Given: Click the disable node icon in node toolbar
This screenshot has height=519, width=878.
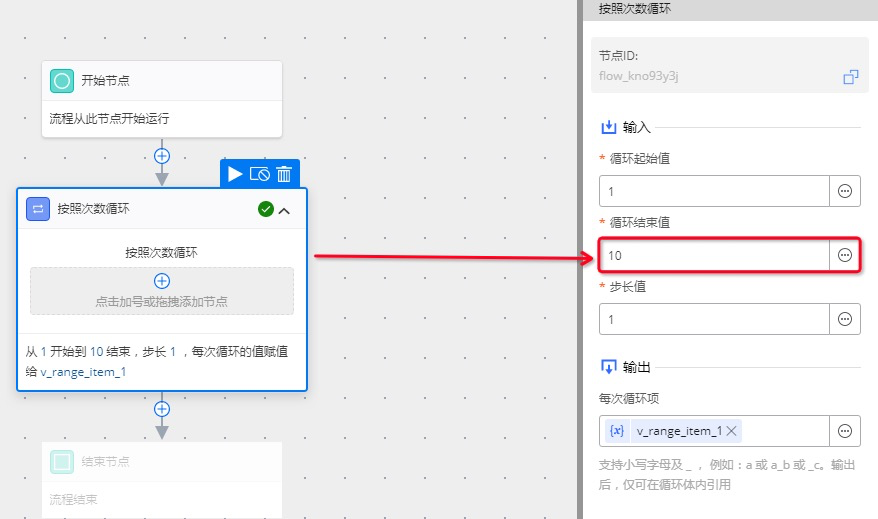Looking at the screenshot, I should point(259,174).
